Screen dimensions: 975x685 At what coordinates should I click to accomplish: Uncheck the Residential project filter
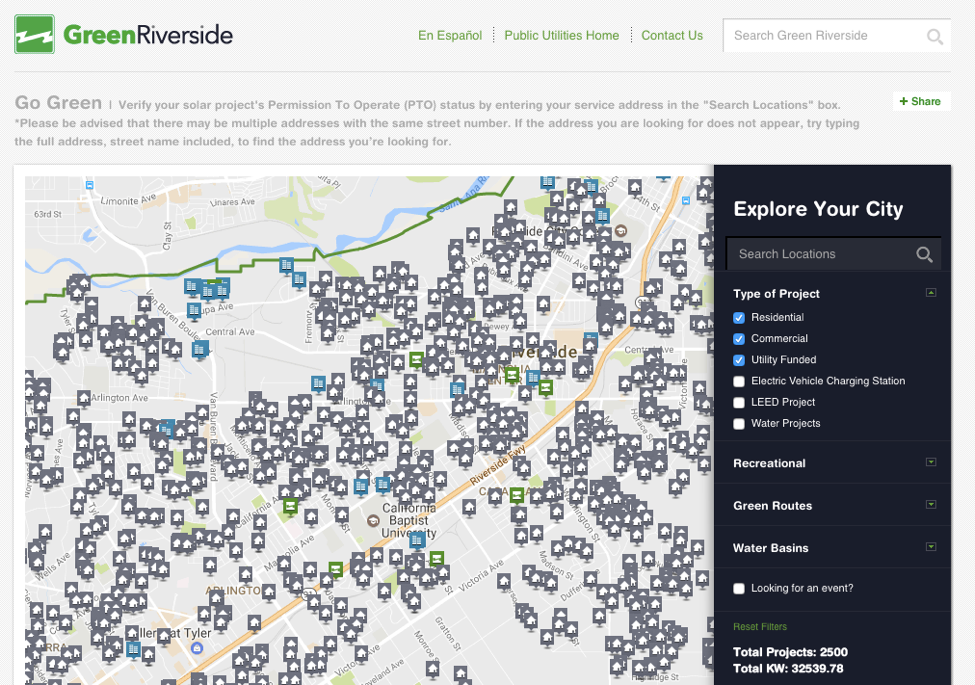pos(739,318)
